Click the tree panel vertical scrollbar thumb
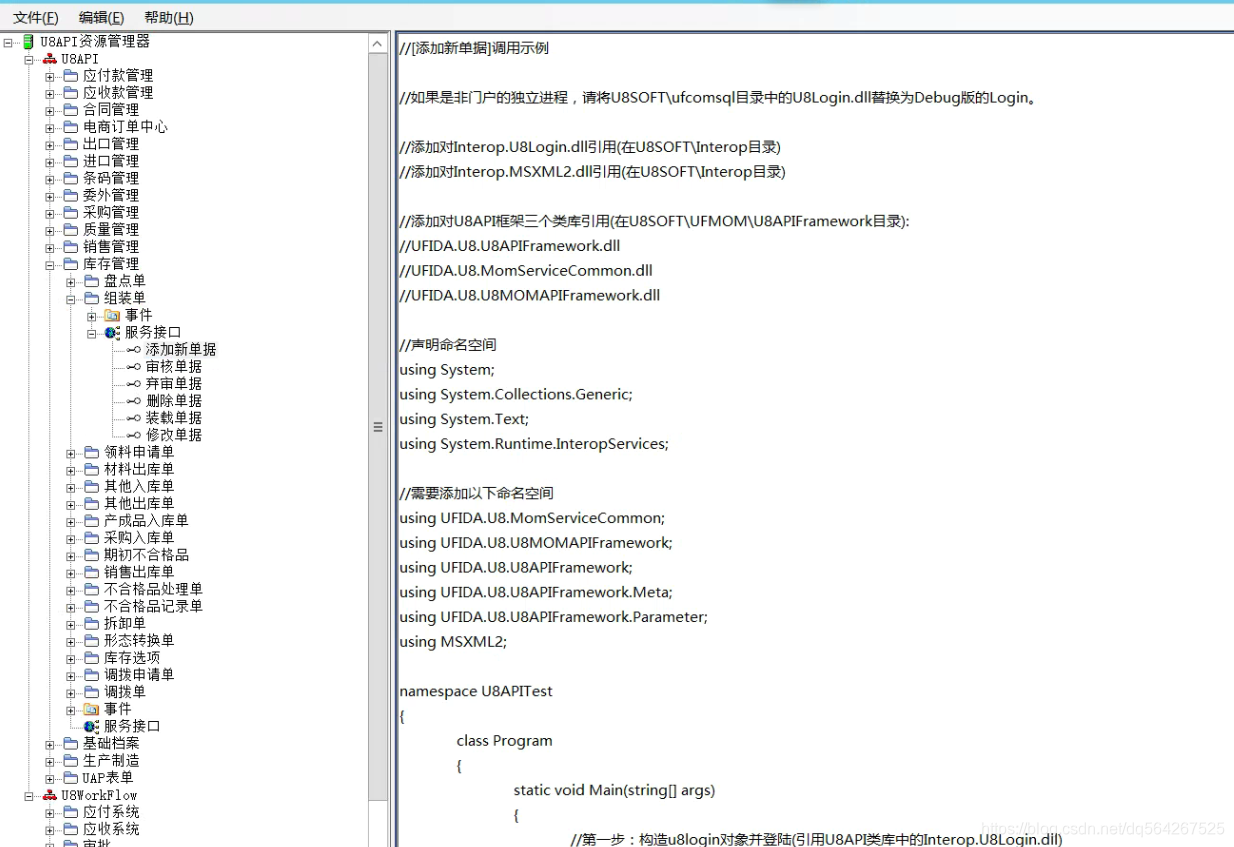Screen dimensions: 1234x847 (x=378, y=427)
